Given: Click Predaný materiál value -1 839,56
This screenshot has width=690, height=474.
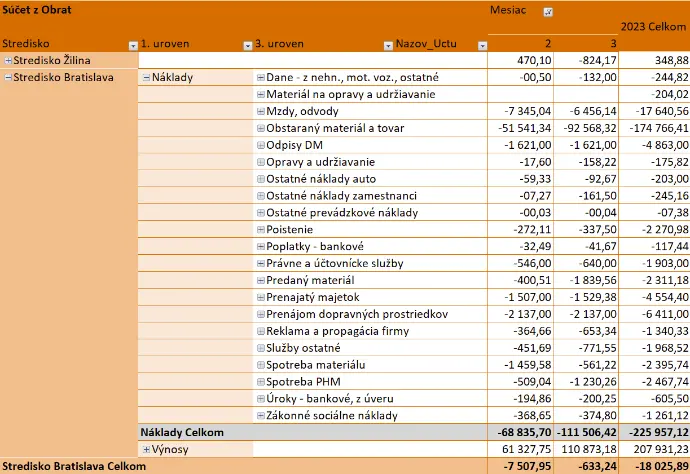Looking at the screenshot, I should (593, 280).
